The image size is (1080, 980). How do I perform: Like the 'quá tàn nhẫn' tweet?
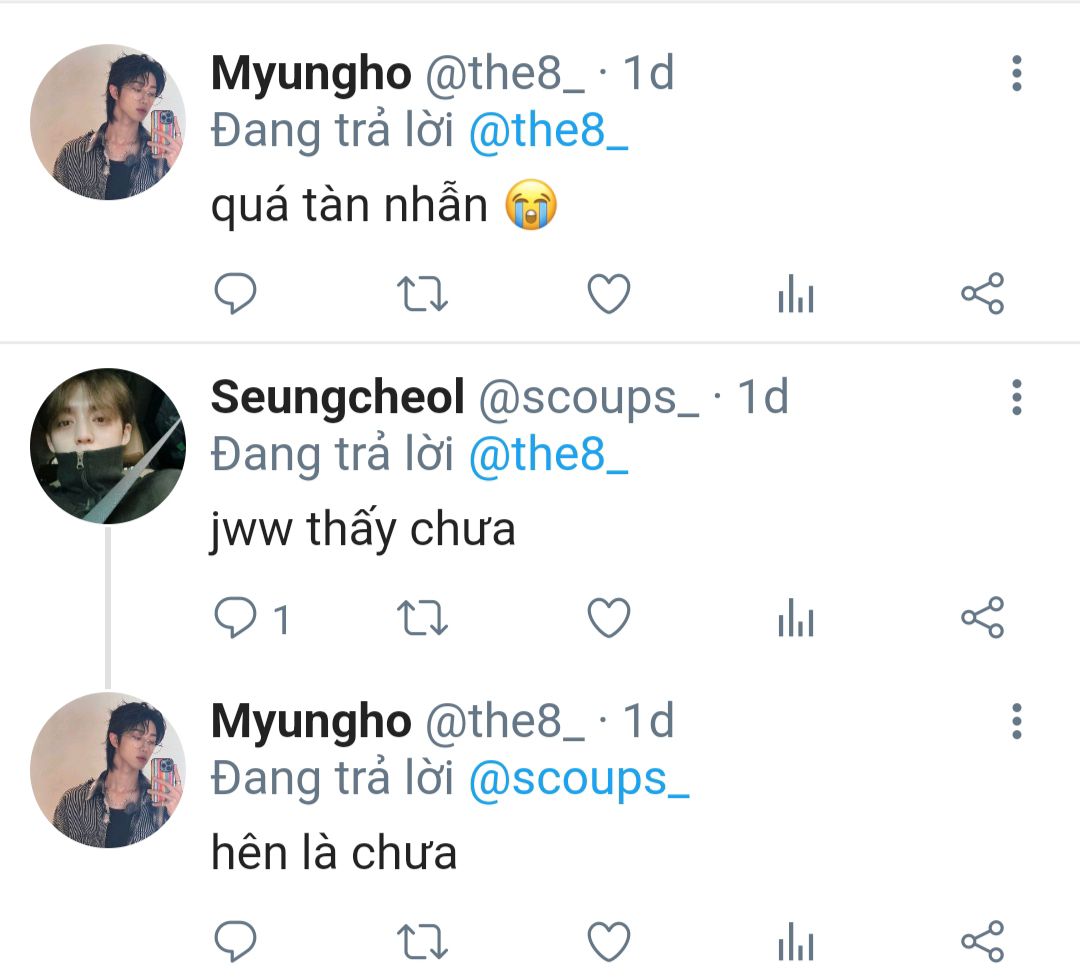(609, 293)
